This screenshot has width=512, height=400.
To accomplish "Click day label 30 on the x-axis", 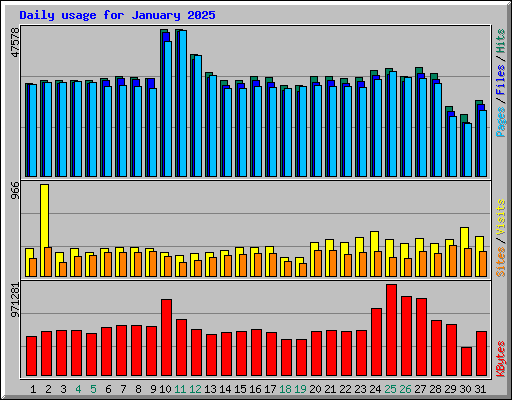I will pos(465,389).
